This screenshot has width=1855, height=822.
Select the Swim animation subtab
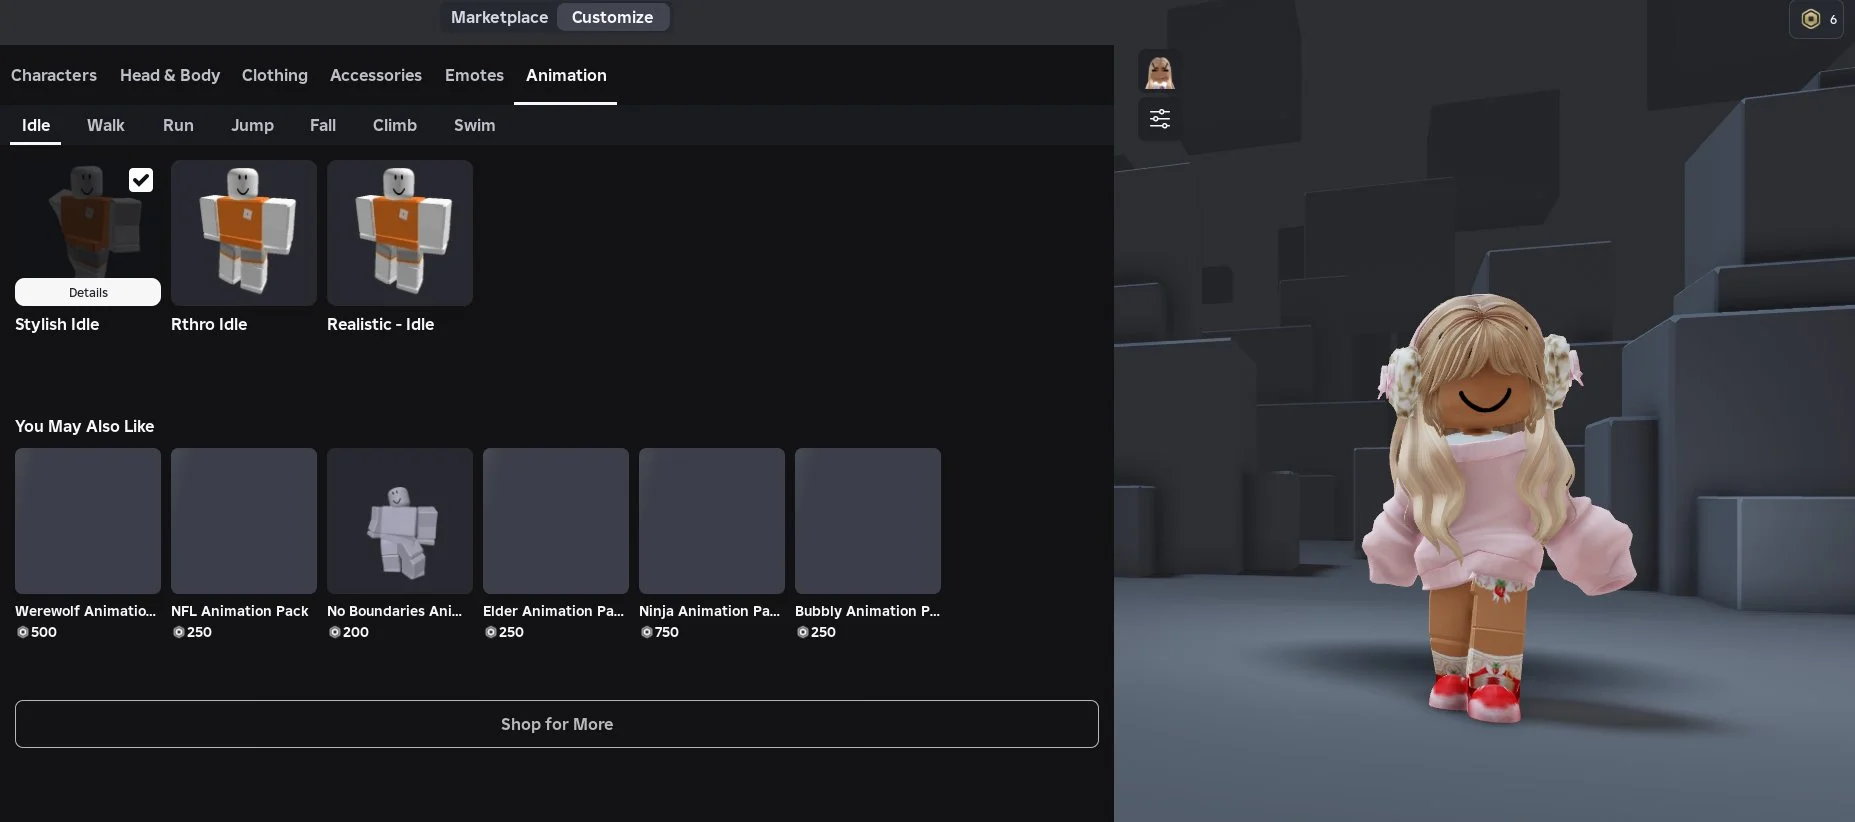point(474,125)
